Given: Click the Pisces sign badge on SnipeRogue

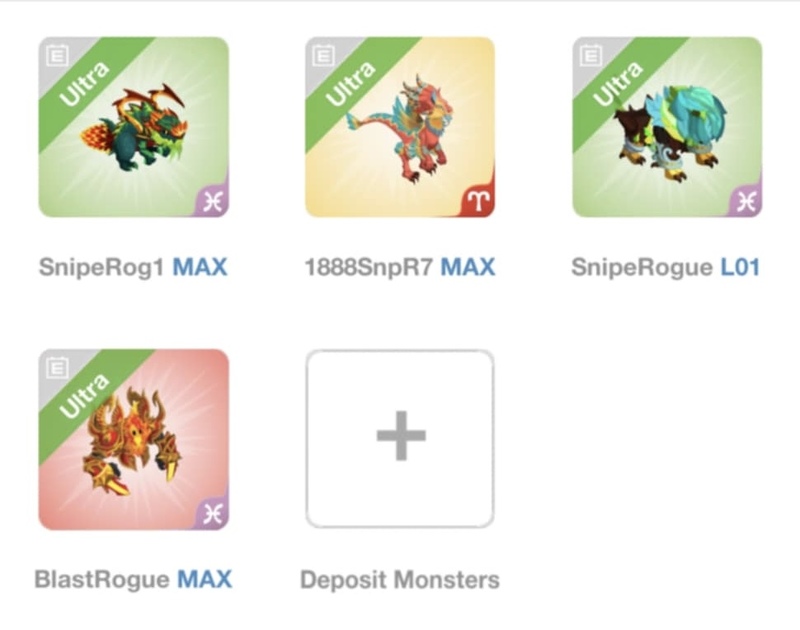Looking at the screenshot, I should click(746, 202).
